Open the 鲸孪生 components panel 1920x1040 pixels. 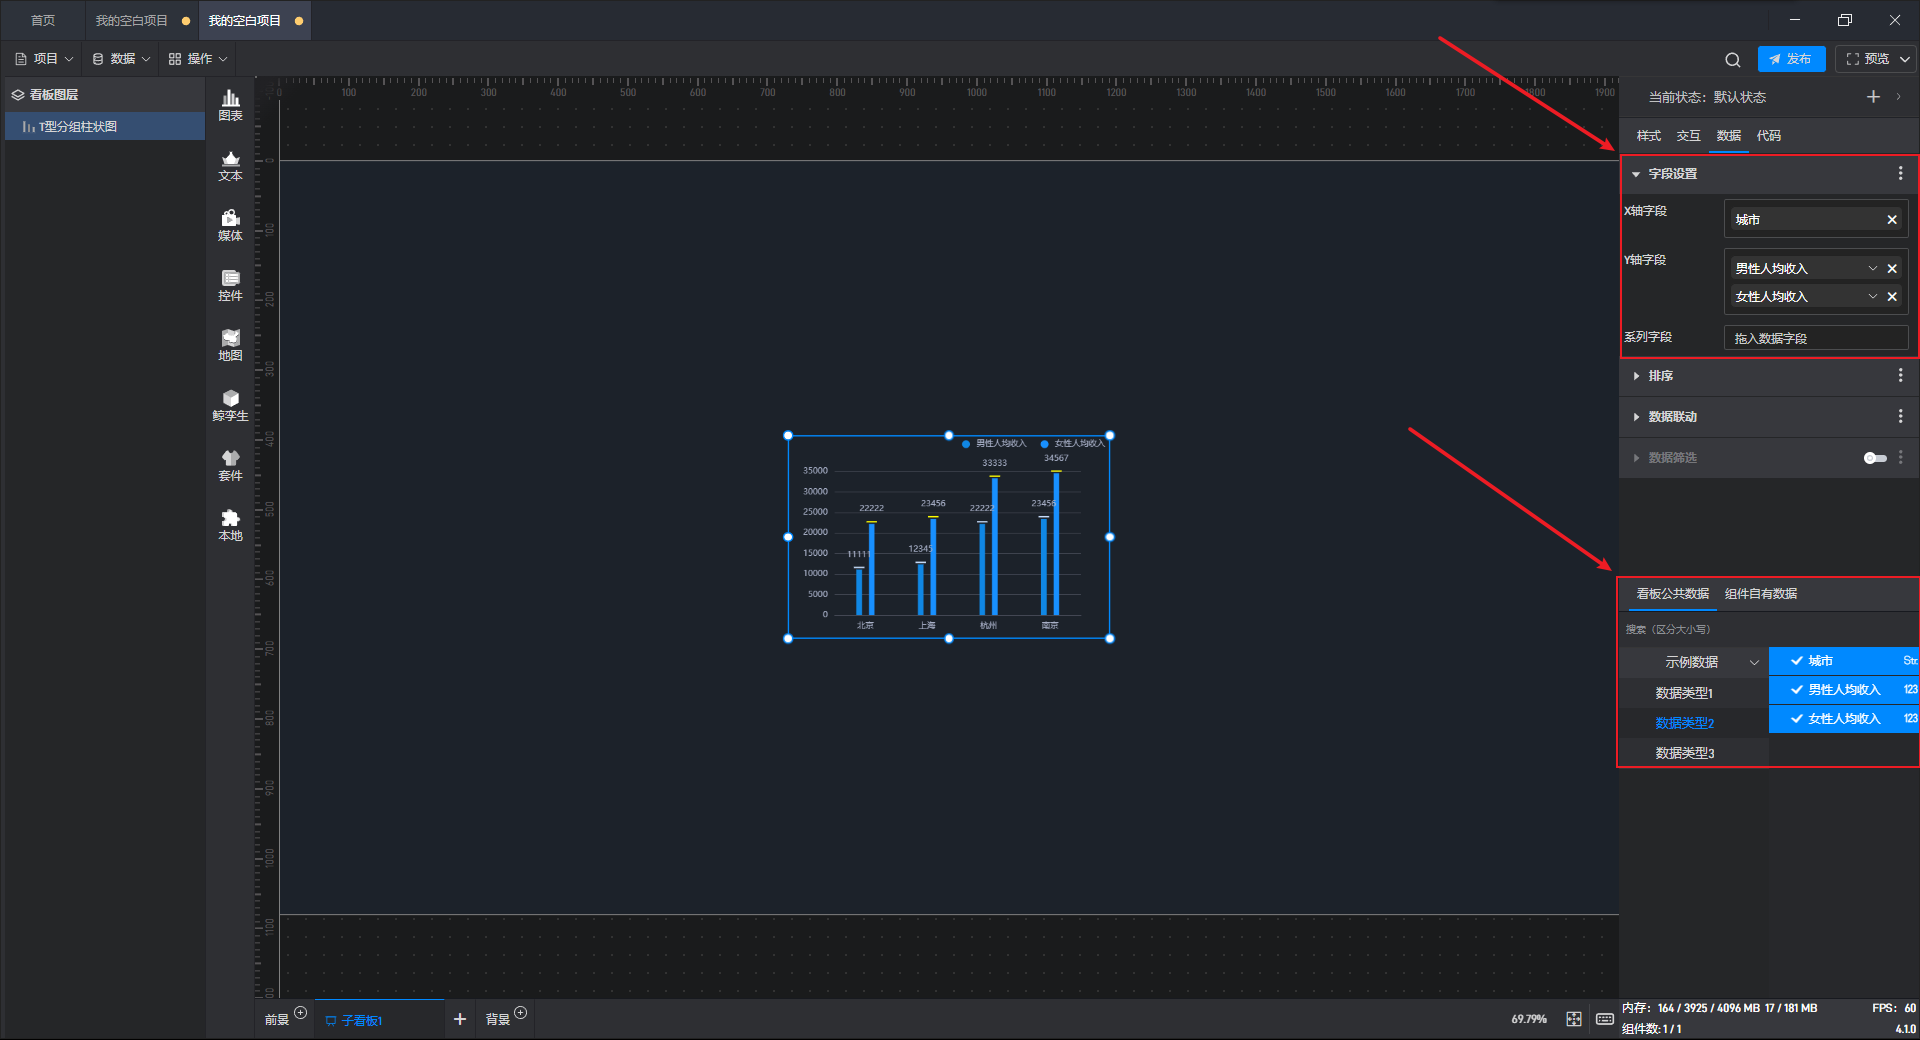click(230, 405)
